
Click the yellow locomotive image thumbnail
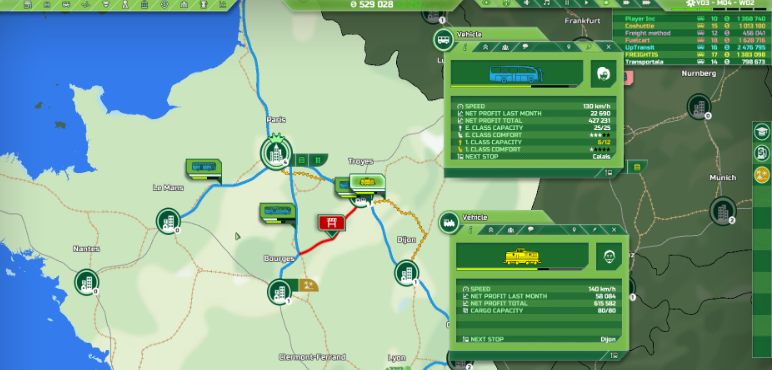522,256
